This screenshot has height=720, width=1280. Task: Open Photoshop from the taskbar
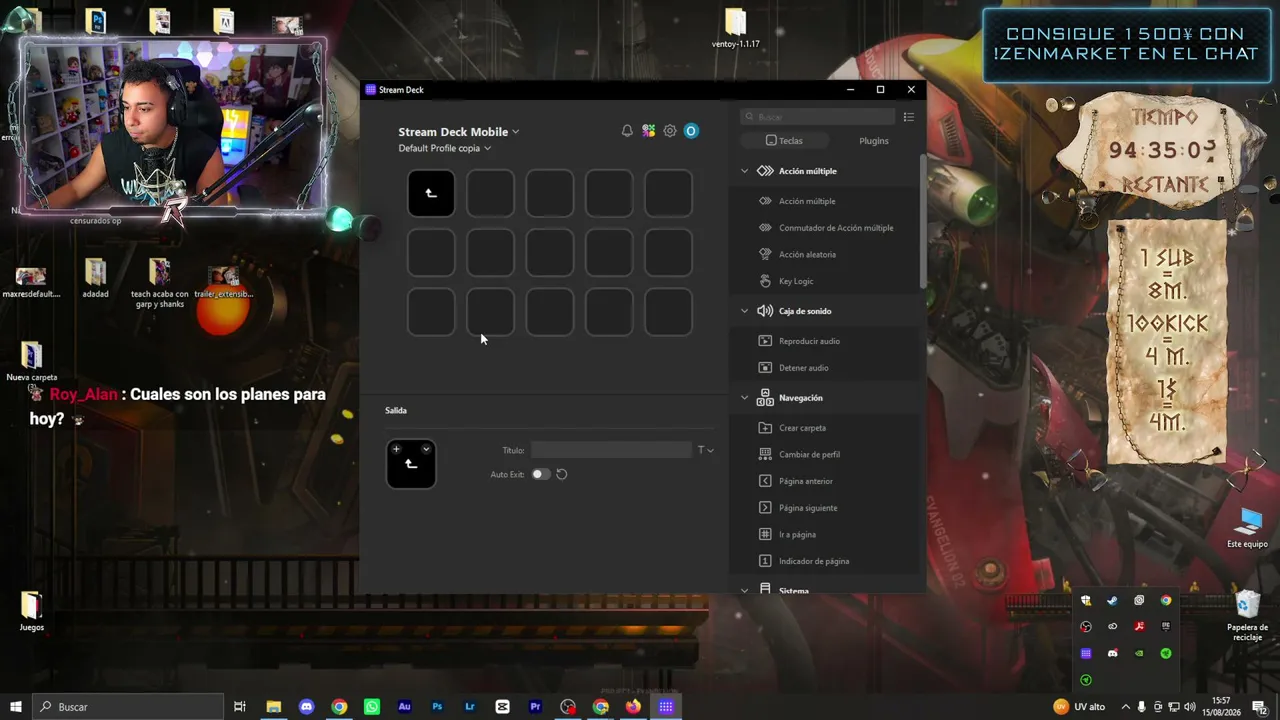point(437,707)
